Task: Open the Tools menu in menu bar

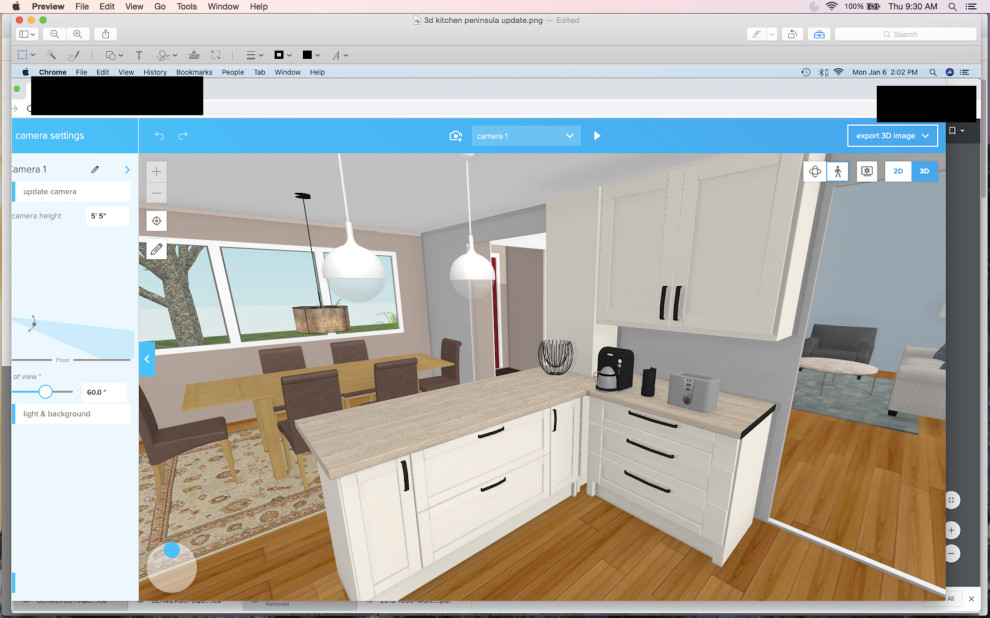Action: coord(186,6)
